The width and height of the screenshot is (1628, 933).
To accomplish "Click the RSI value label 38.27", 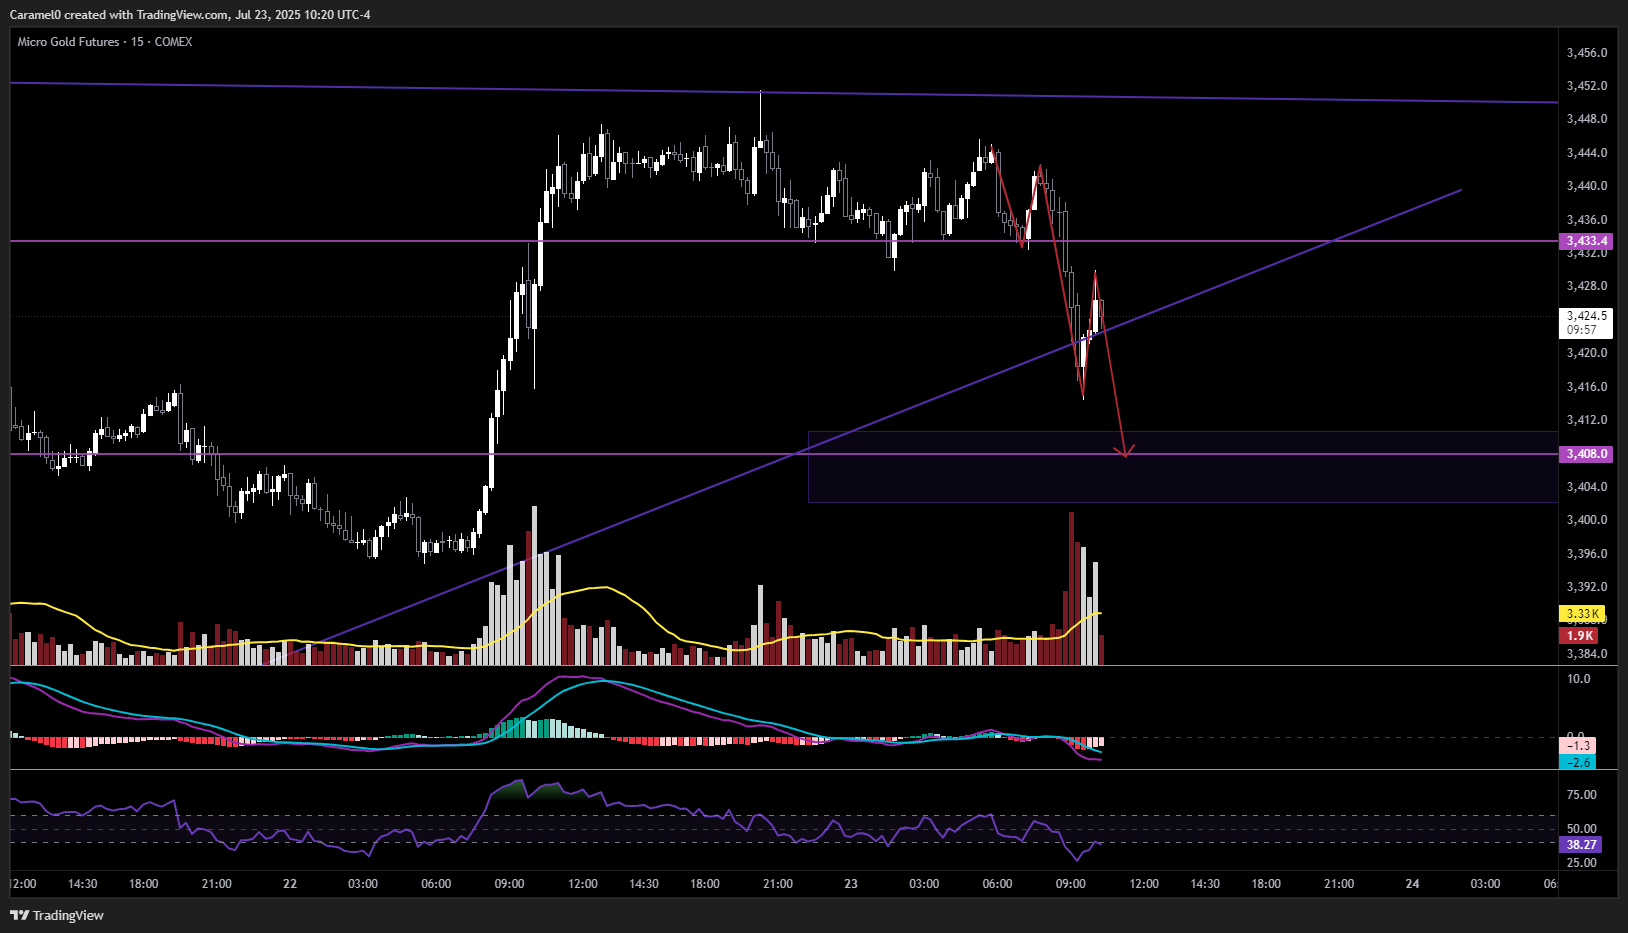I will (x=1581, y=845).
